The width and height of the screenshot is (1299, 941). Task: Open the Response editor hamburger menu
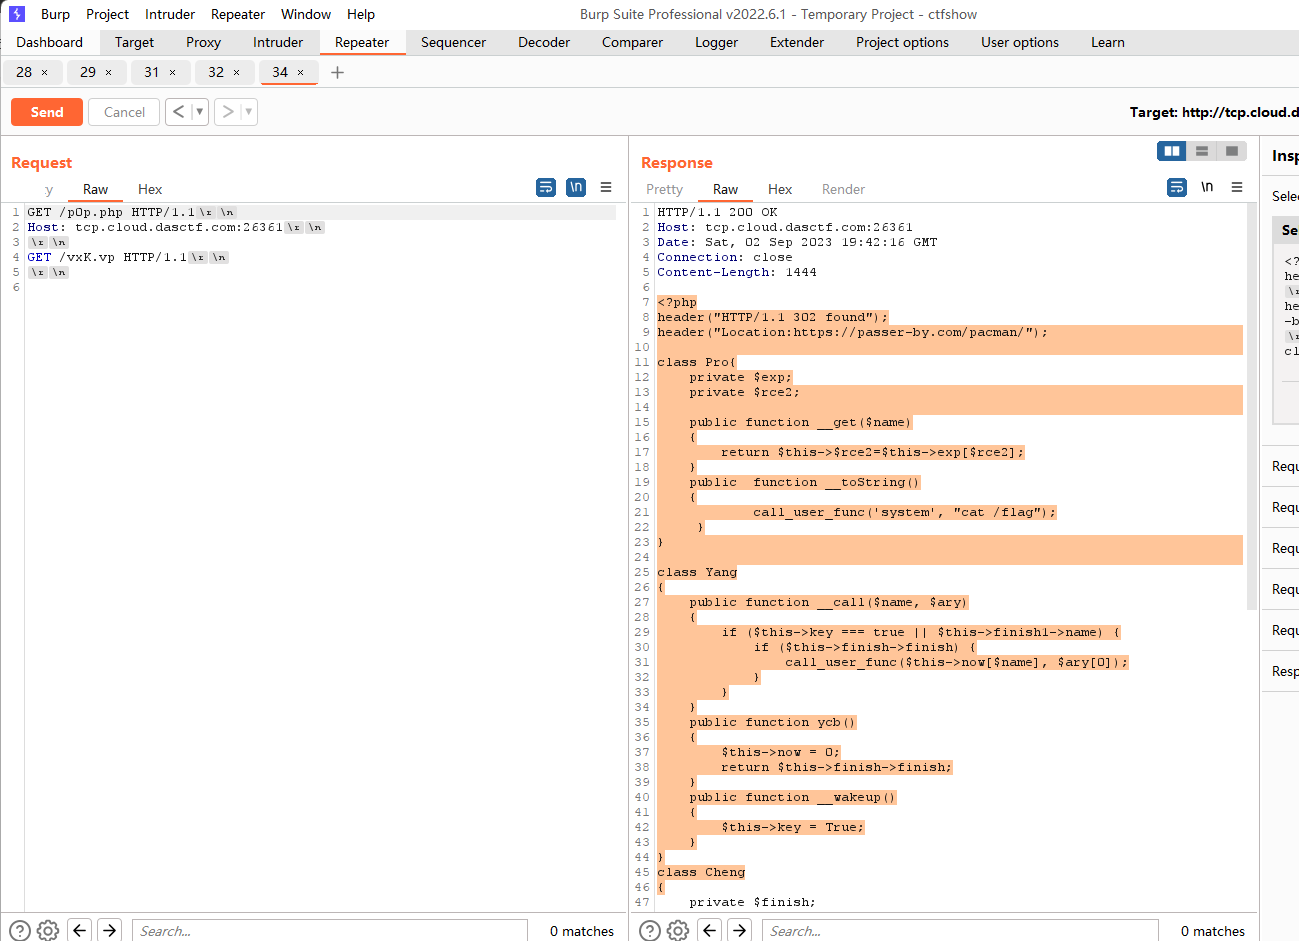pos(1237,187)
